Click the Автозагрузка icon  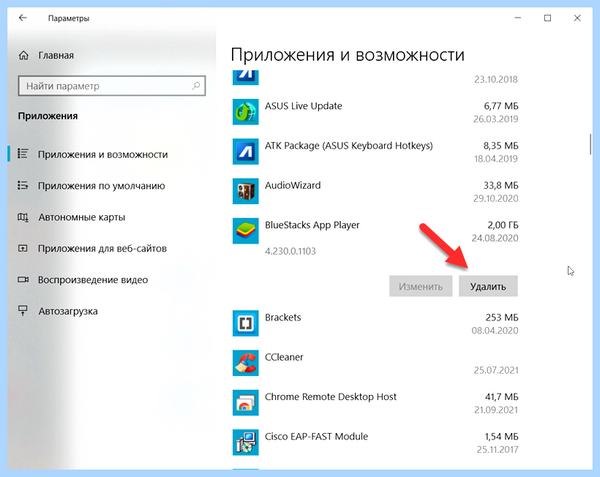[x=23, y=311]
